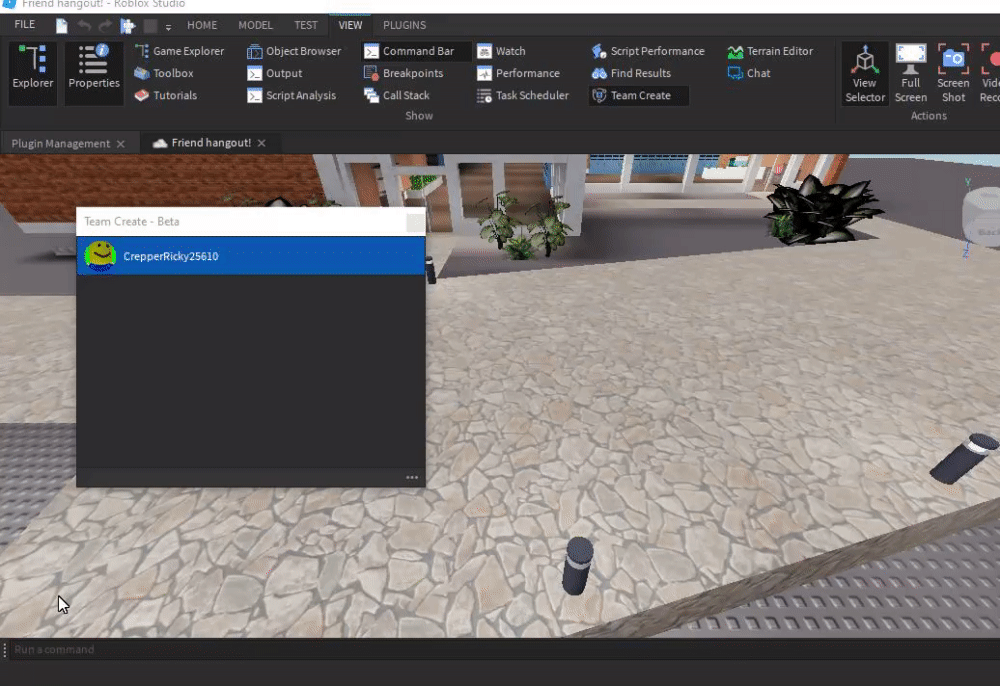Viewport: 1000px width, 686px height.
Task: Show the Output window
Action: click(x=275, y=73)
